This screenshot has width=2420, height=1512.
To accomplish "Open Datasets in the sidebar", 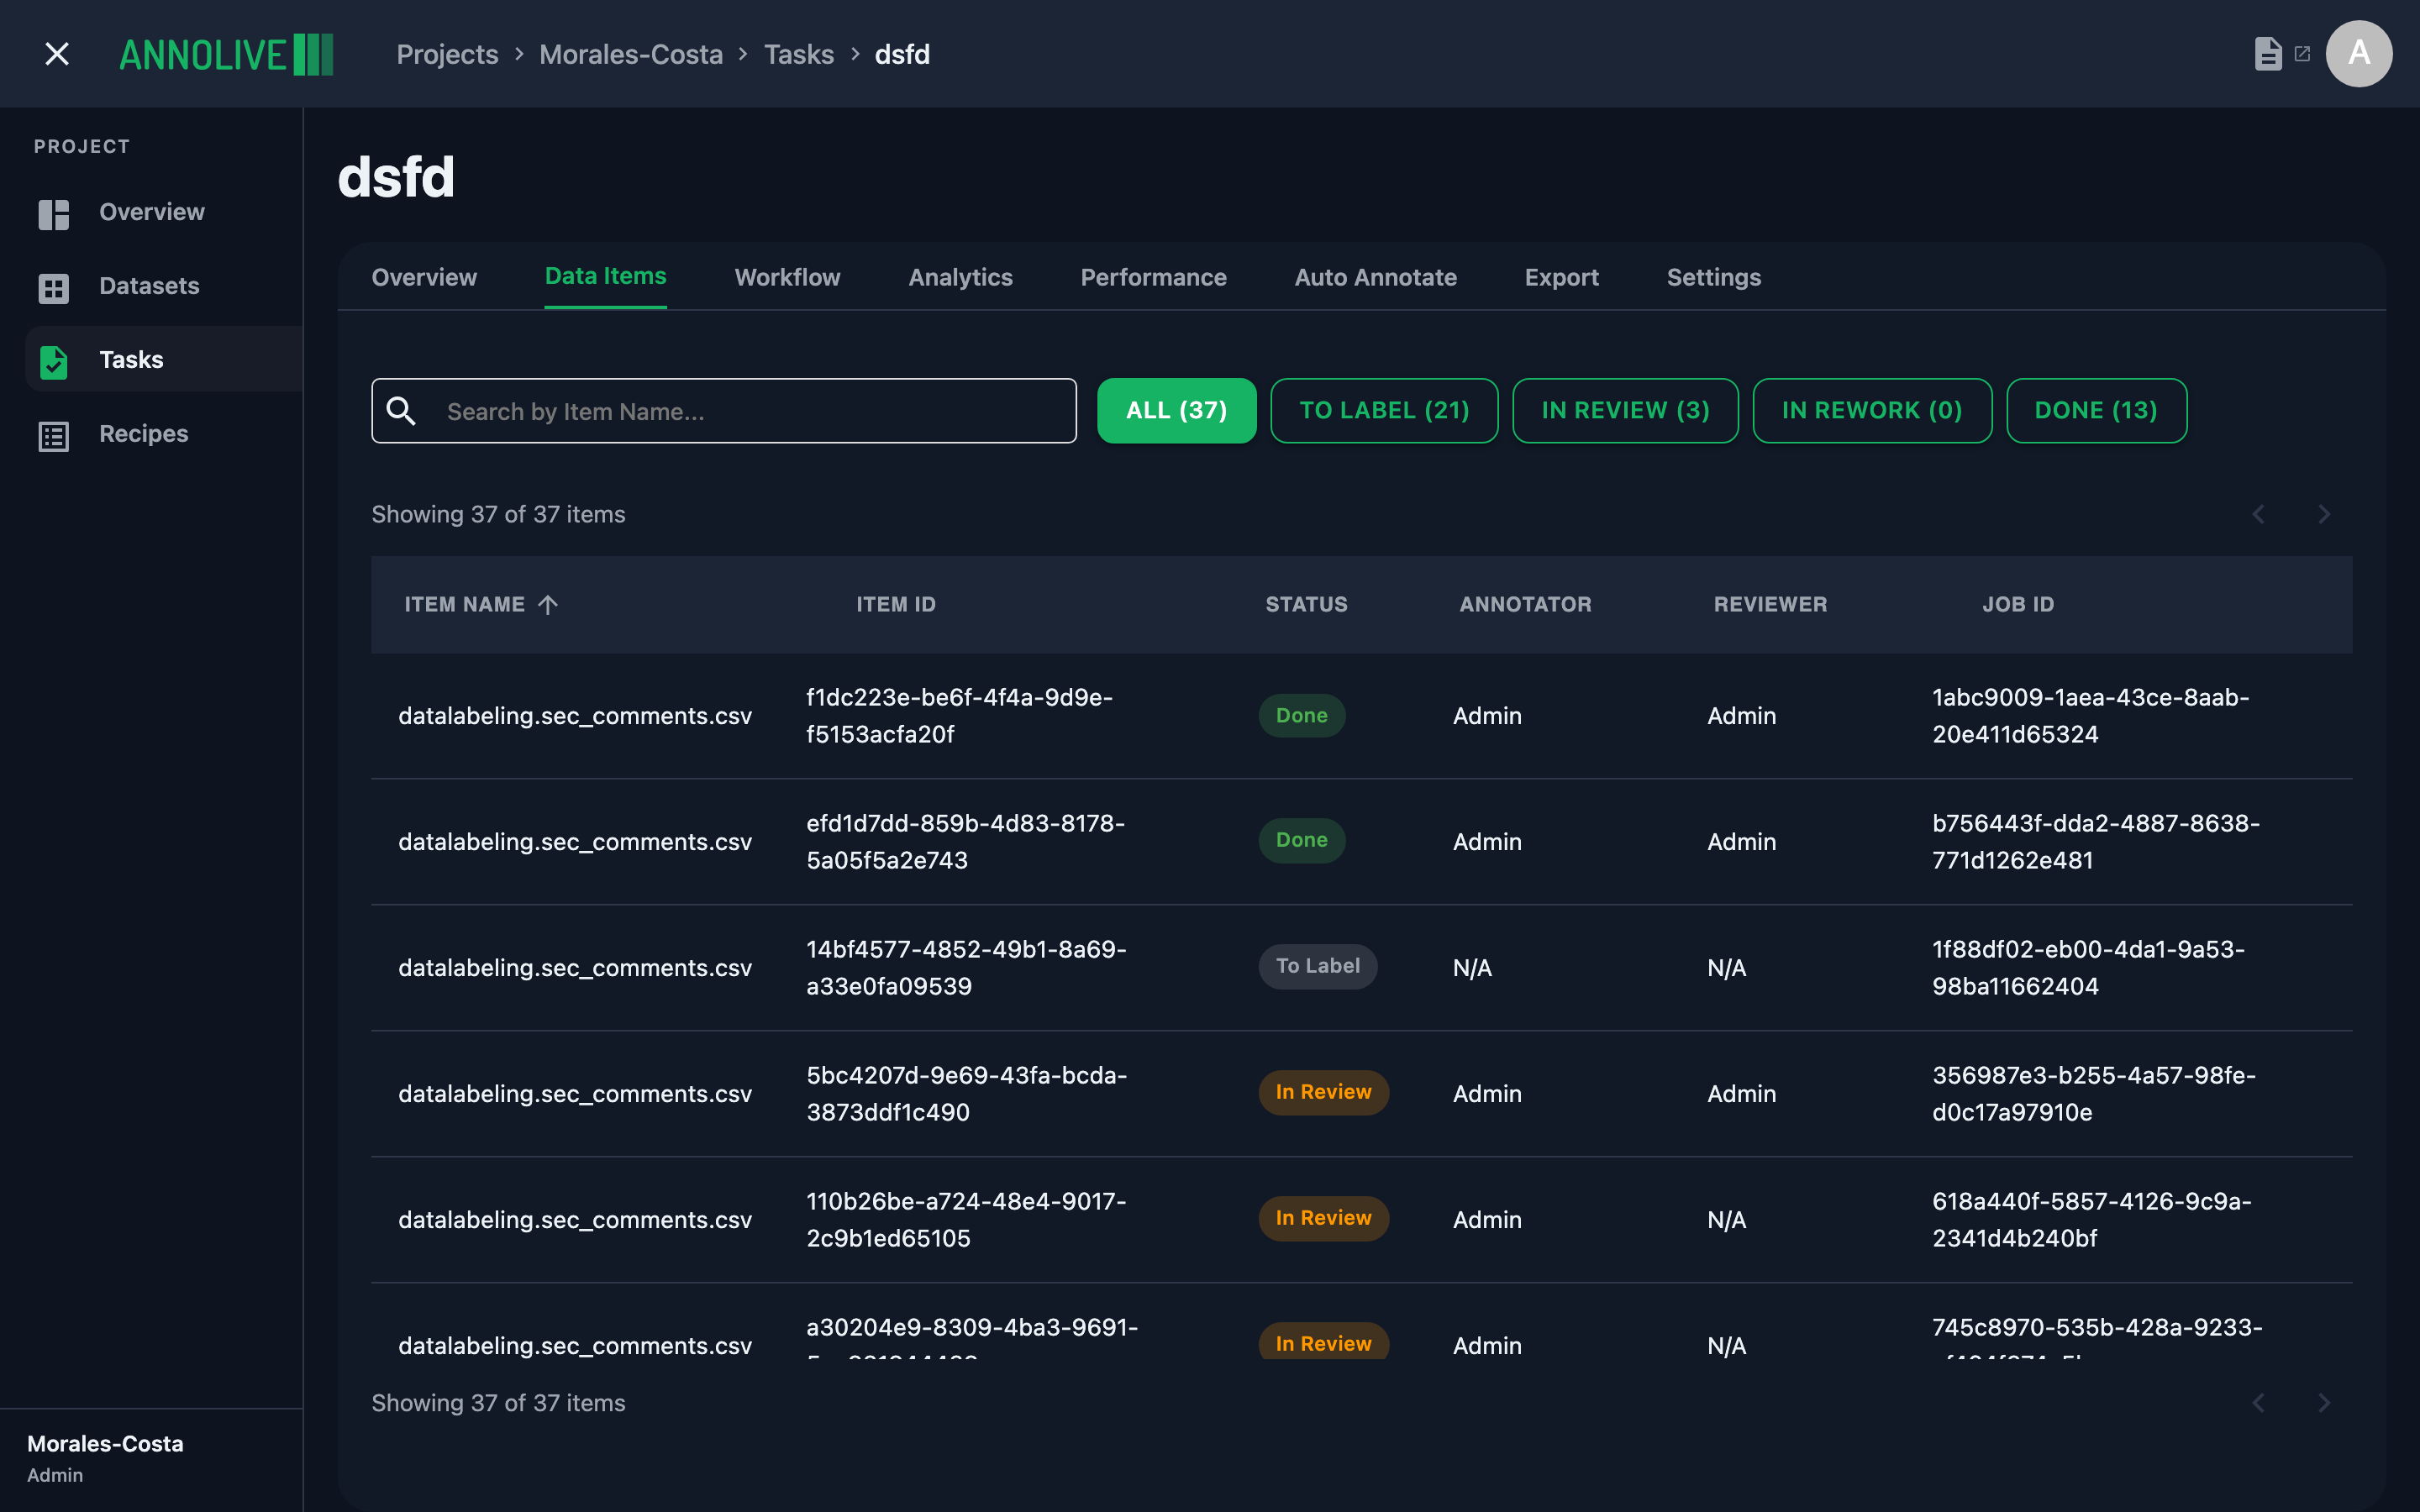I will coord(149,286).
